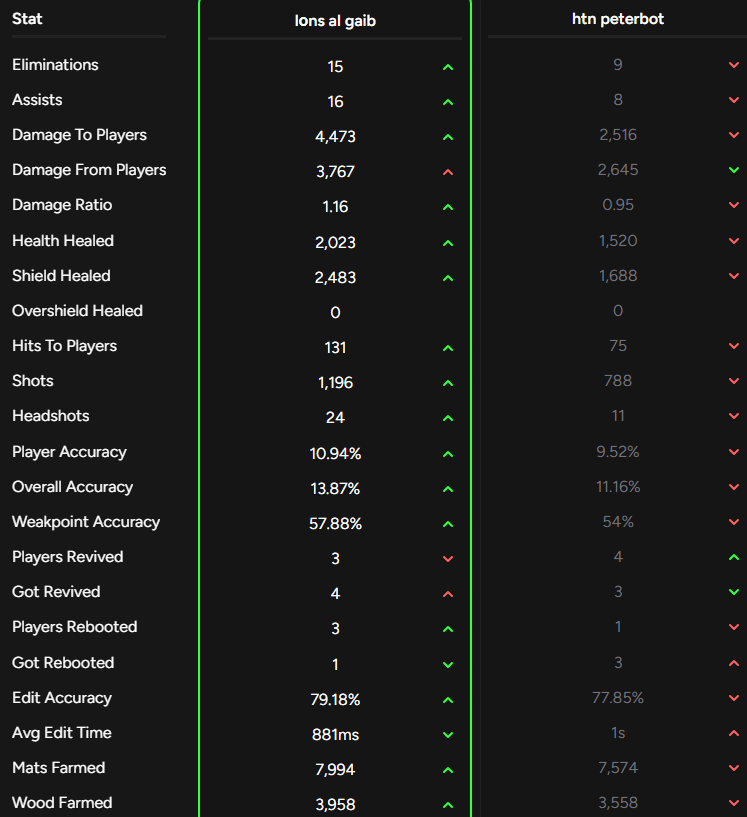
Task: Click the red down arrow beside Players Revived 3
Action: [x=447, y=559]
